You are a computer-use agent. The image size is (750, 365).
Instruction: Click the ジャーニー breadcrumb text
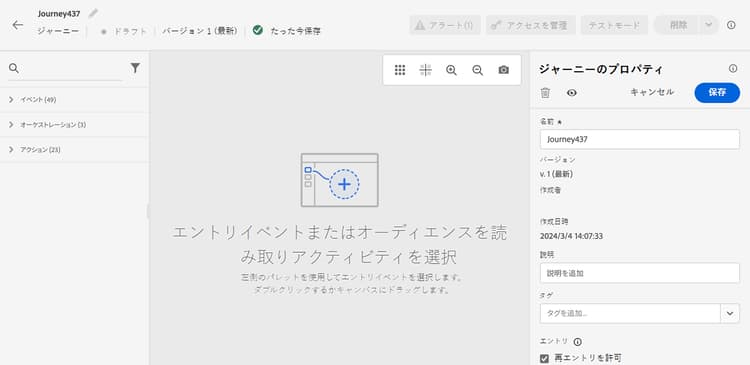(x=58, y=31)
